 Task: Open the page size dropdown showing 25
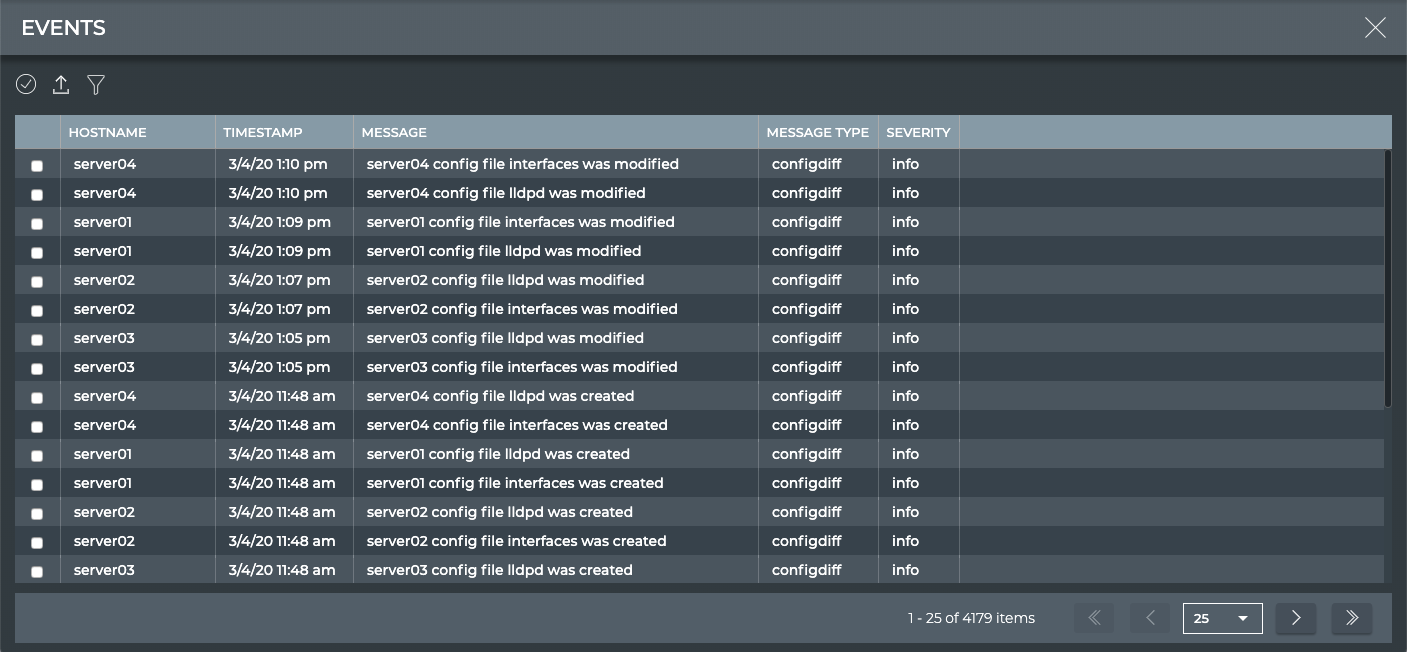pos(1222,618)
